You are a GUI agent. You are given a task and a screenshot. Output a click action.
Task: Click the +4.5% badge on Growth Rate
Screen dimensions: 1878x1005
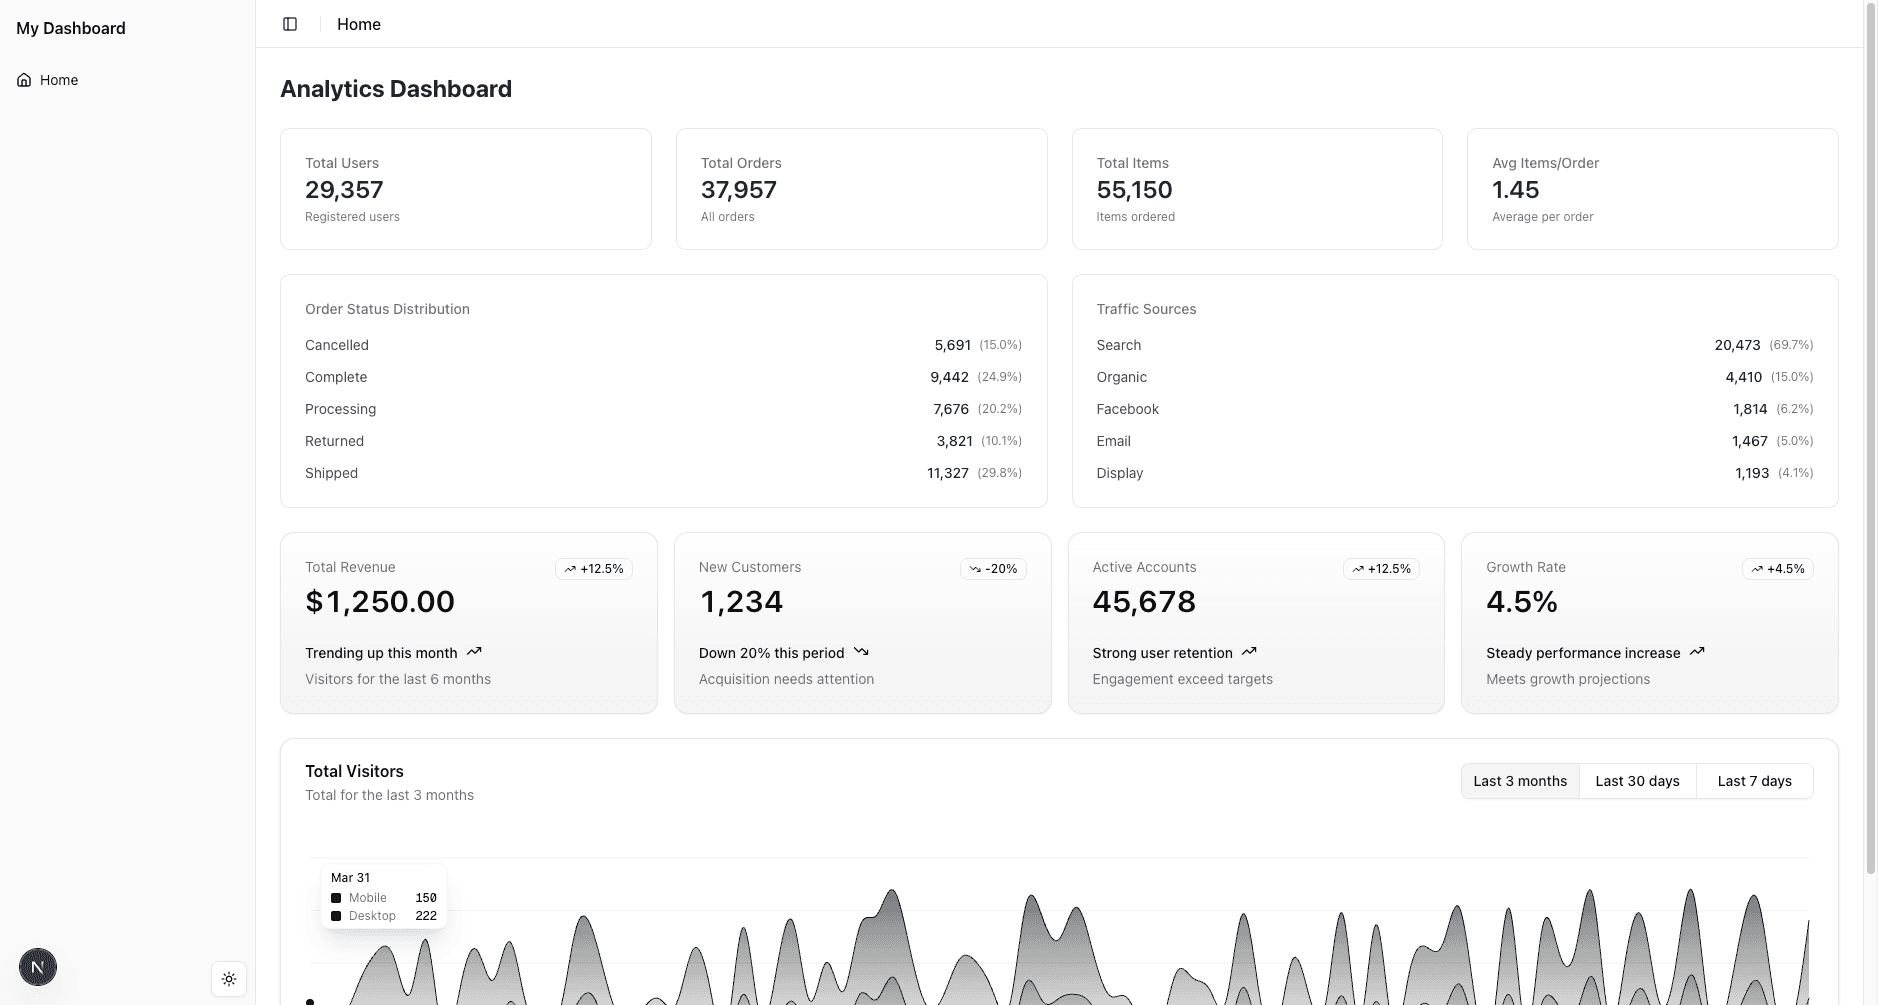[x=1777, y=569]
